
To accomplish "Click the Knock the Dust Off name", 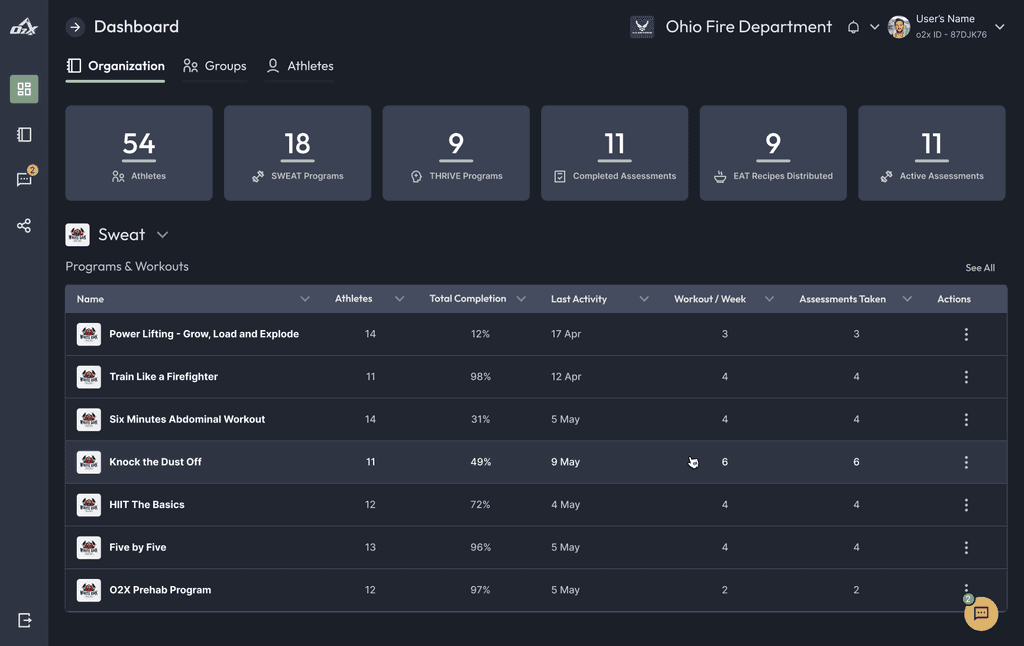I will click(155, 462).
